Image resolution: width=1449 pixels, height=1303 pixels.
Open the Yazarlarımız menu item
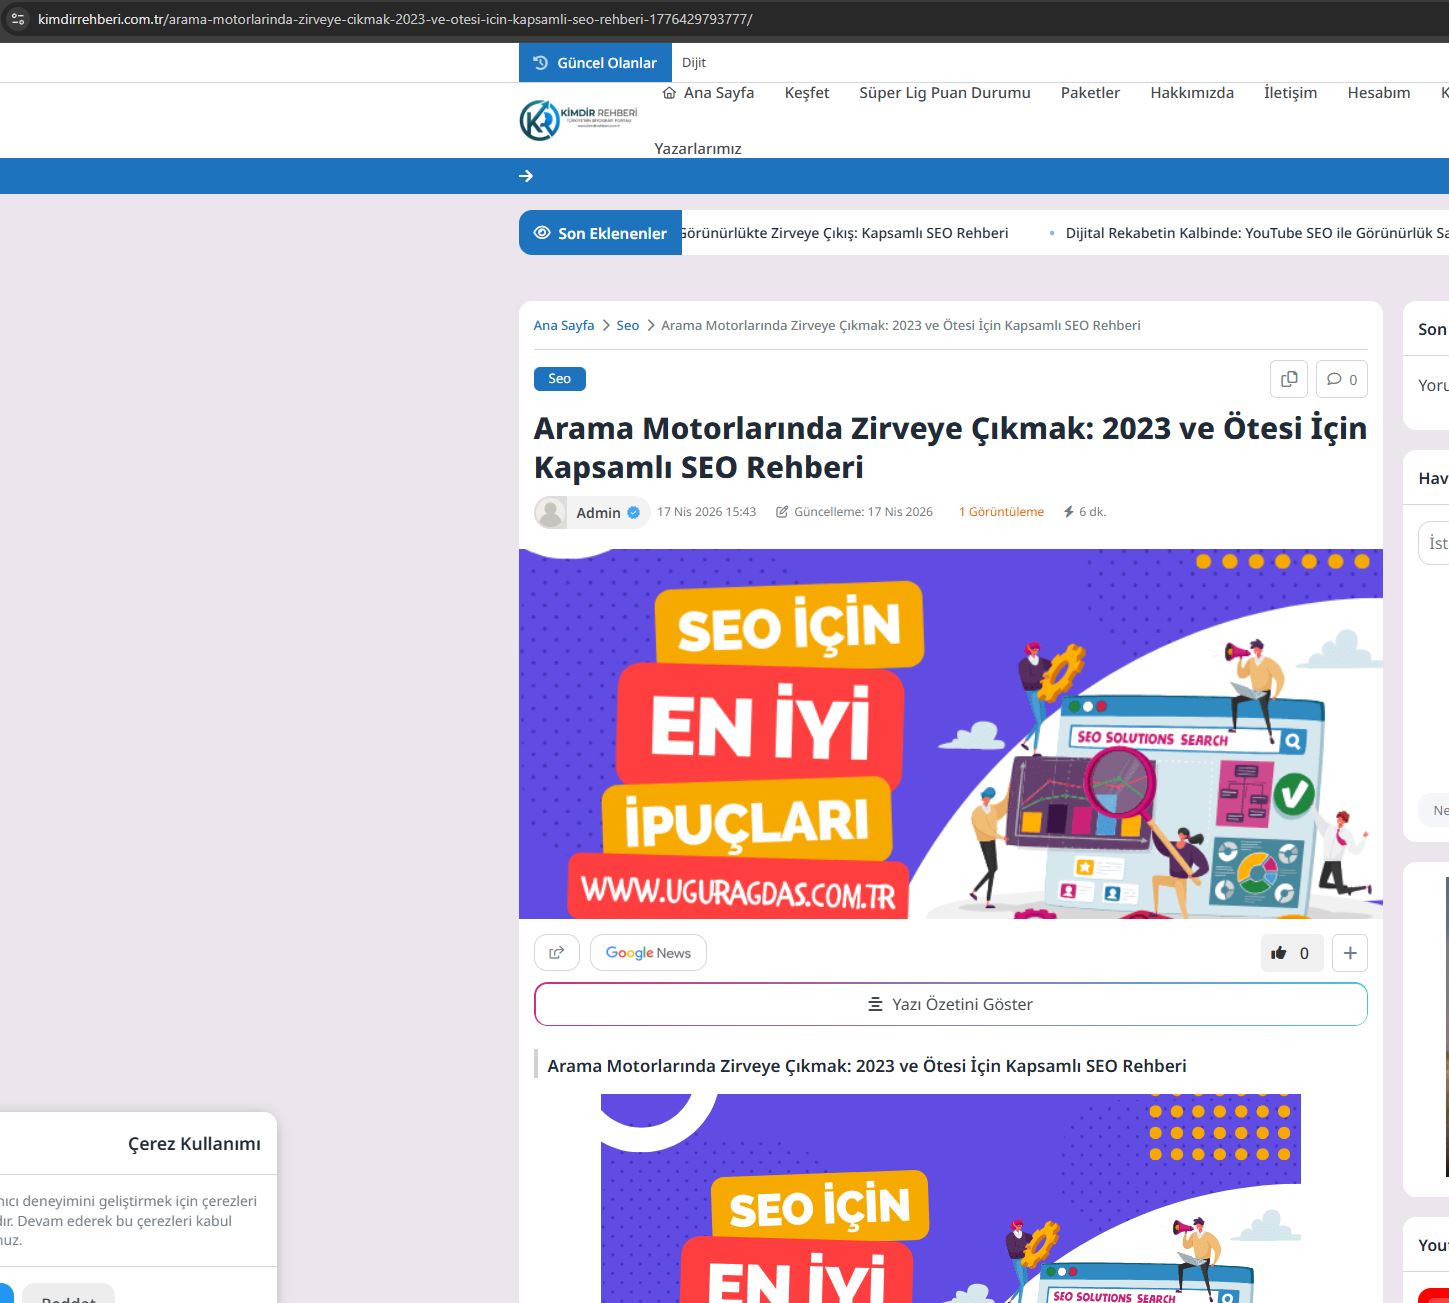tap(698, 149)
